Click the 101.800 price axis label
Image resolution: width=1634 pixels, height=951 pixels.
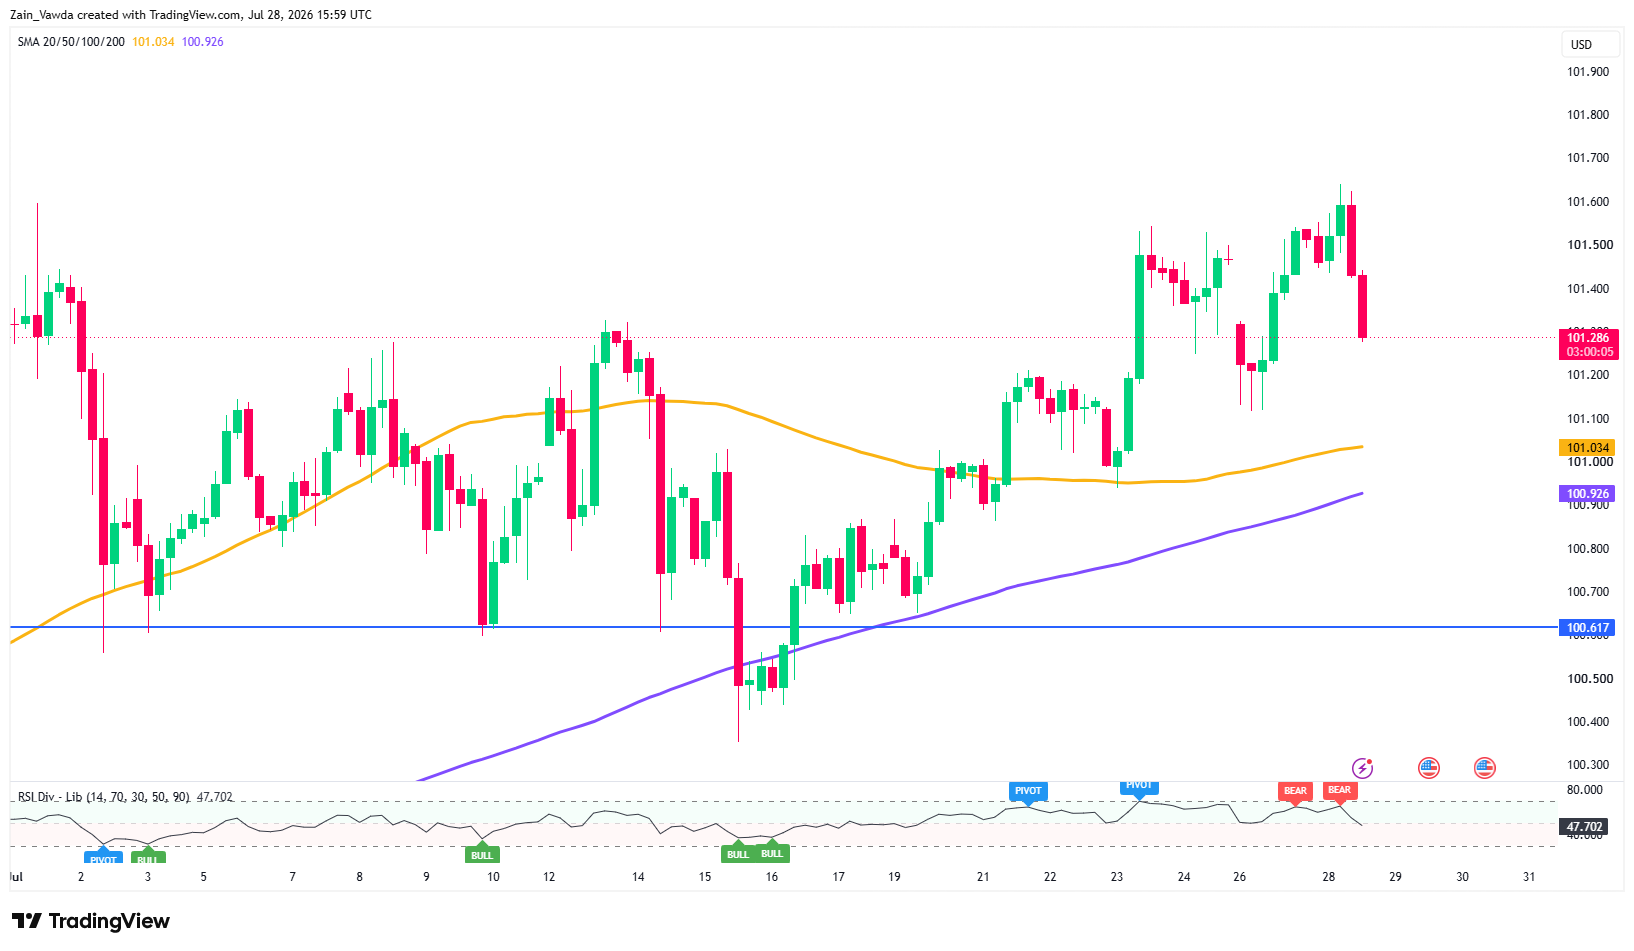(1588, 115)
